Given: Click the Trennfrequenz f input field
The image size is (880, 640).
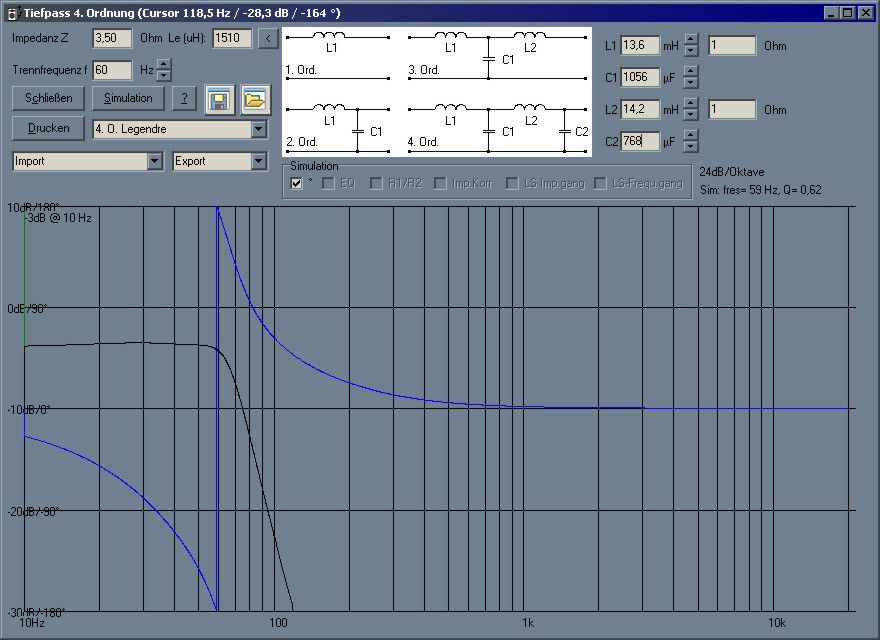Looking at the screenshot, I should pyautogui.click(x=112, y=70).
